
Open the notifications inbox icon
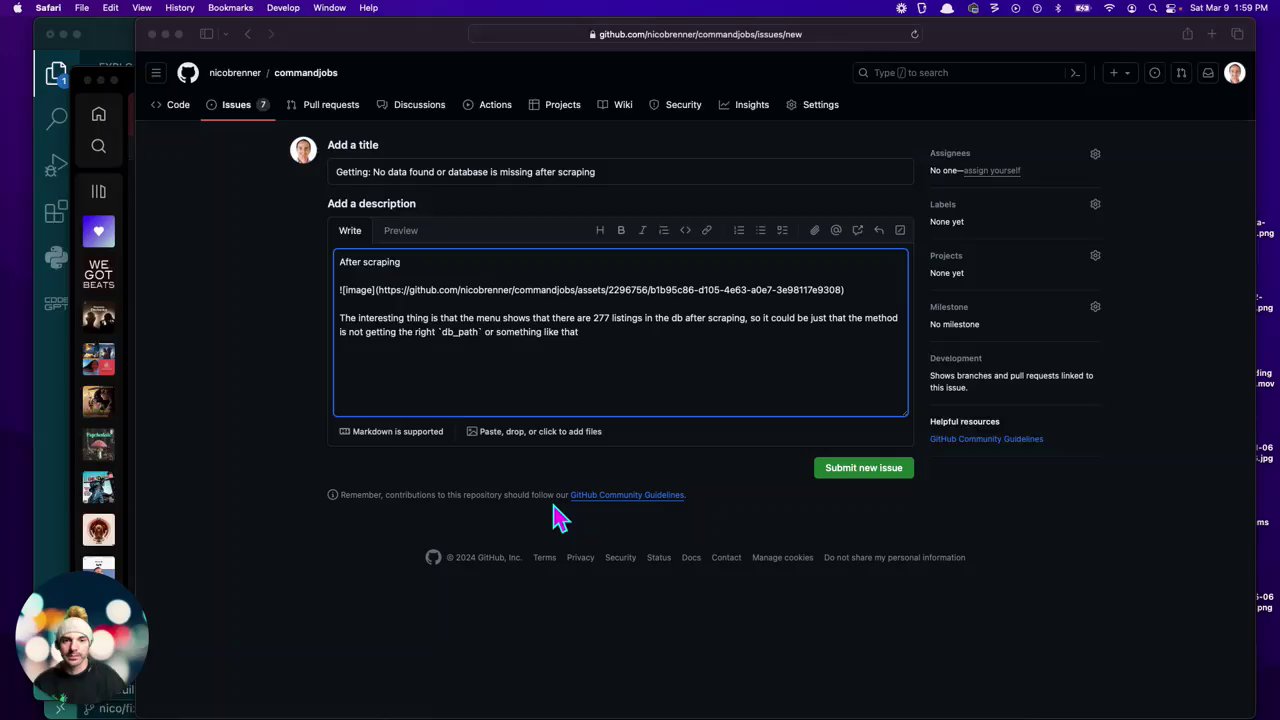[x=1208, y=73]
